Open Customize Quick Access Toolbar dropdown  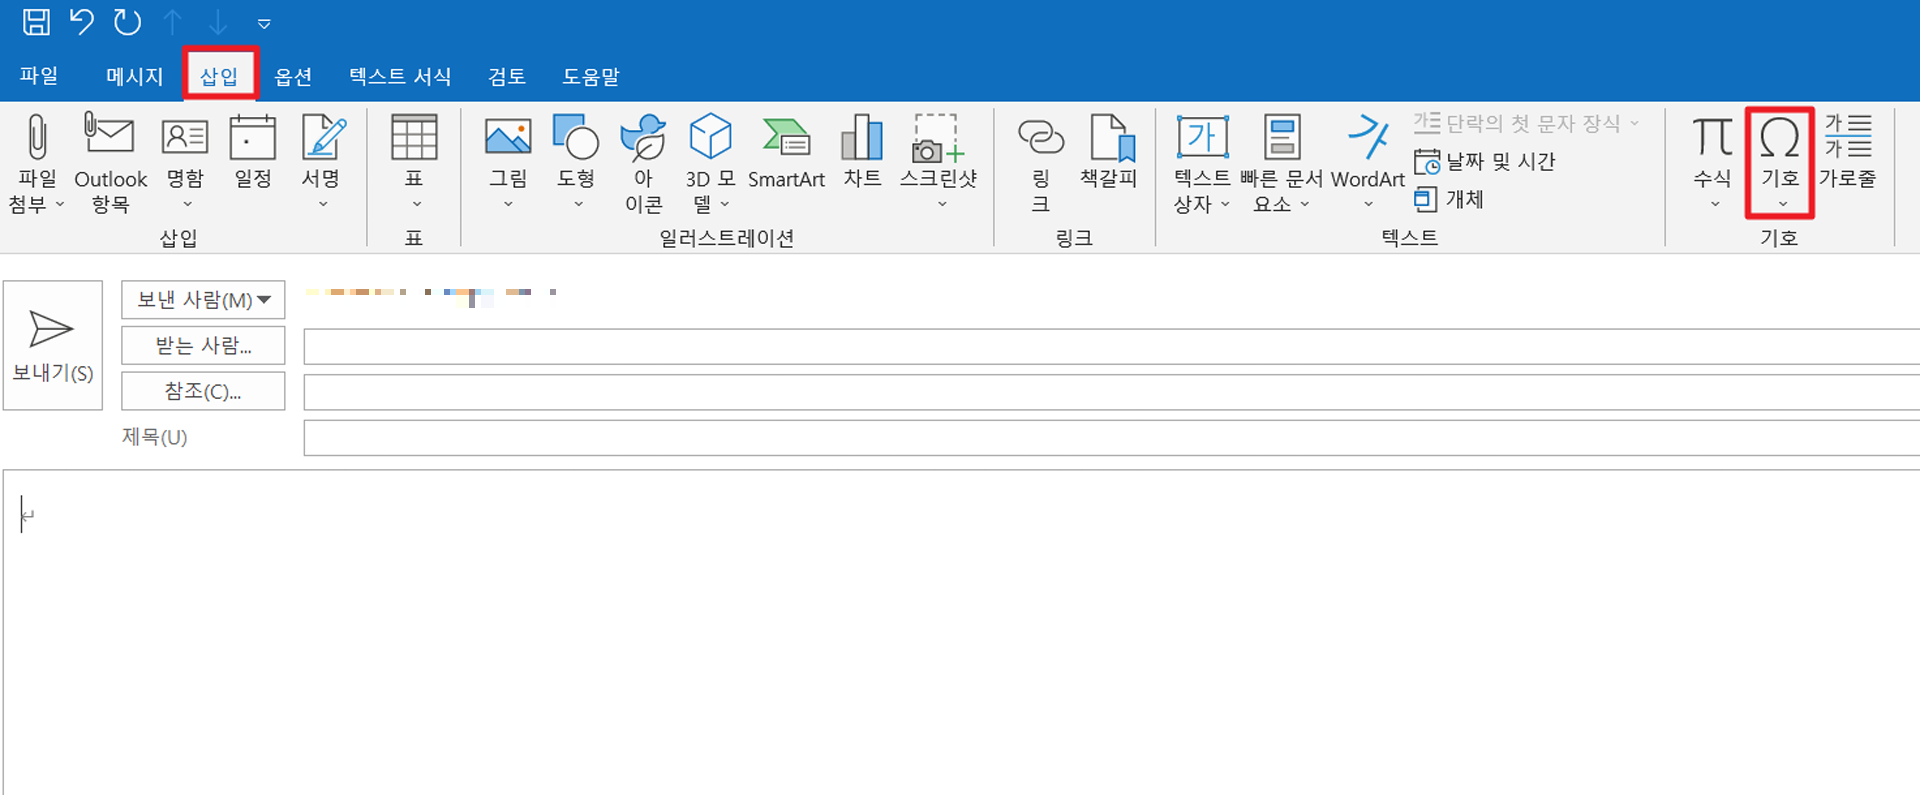click(x=264, y=23)
